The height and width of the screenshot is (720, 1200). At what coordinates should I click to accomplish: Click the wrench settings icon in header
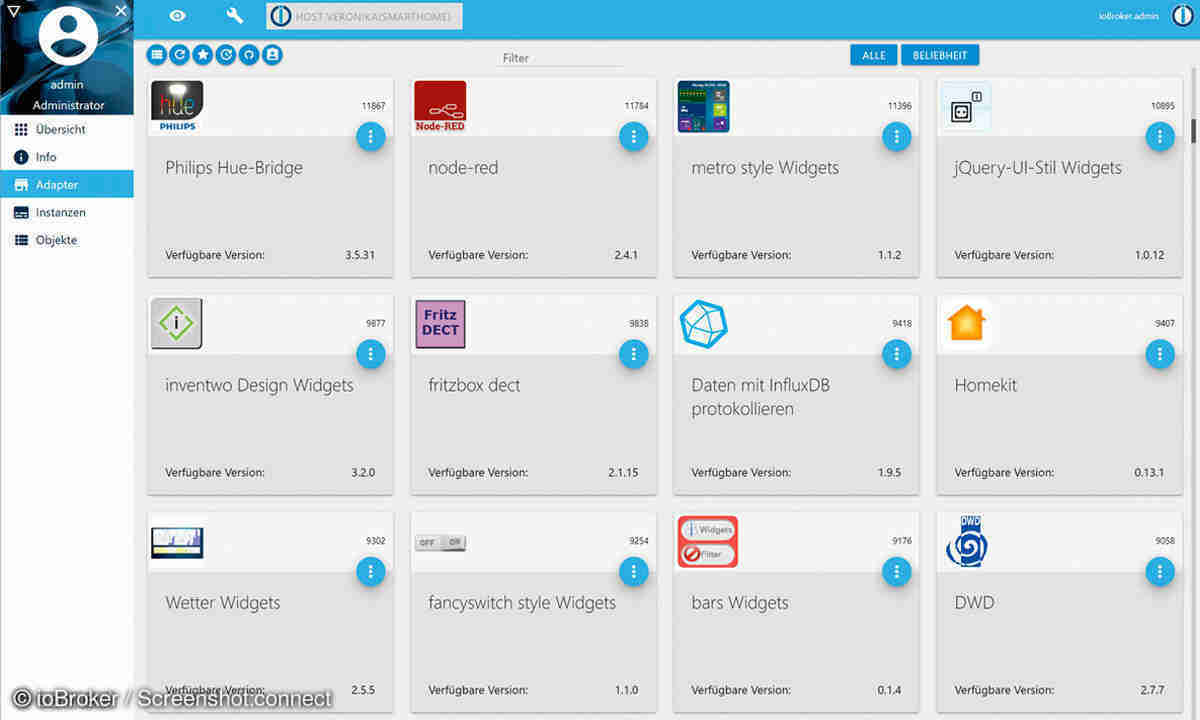235,16
